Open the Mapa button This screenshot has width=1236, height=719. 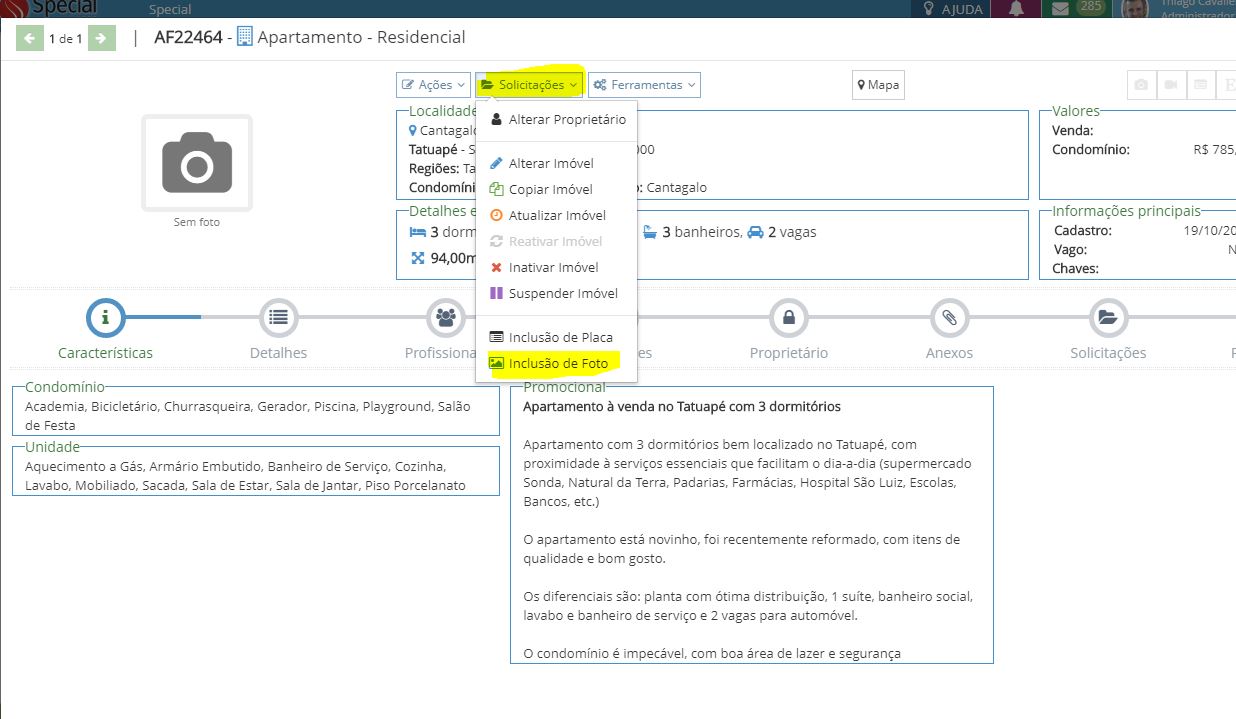point(877,85)
